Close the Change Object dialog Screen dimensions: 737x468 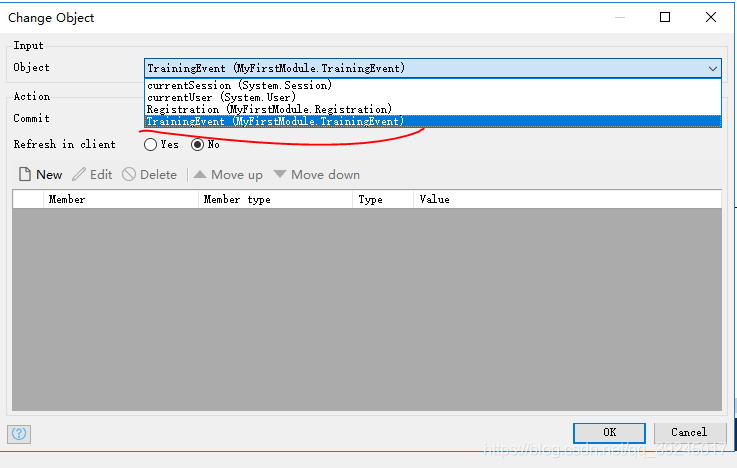pos(711,17)
